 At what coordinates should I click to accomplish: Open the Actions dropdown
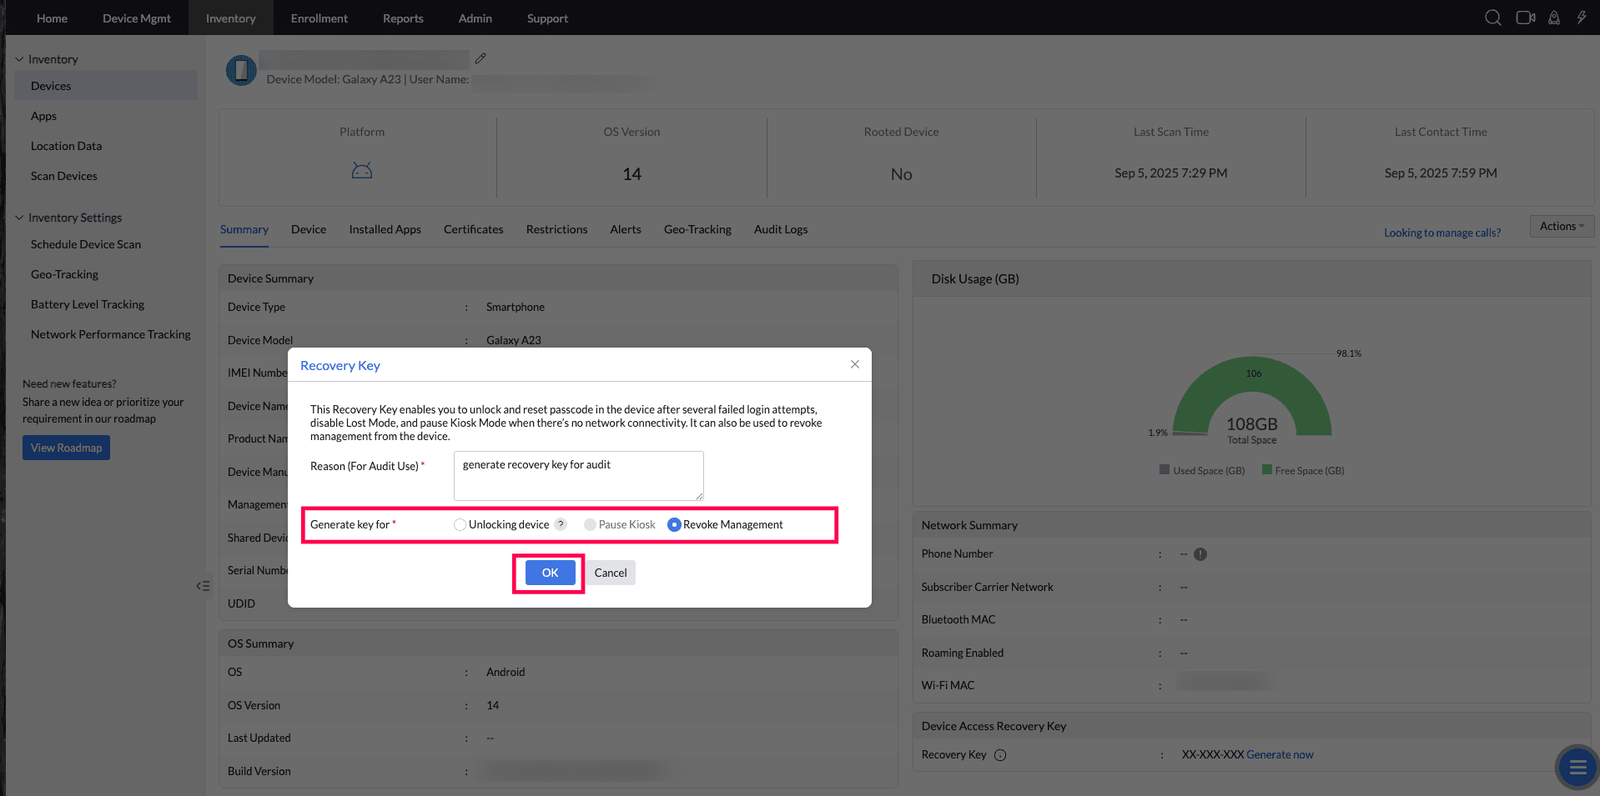pos(1561,226)
